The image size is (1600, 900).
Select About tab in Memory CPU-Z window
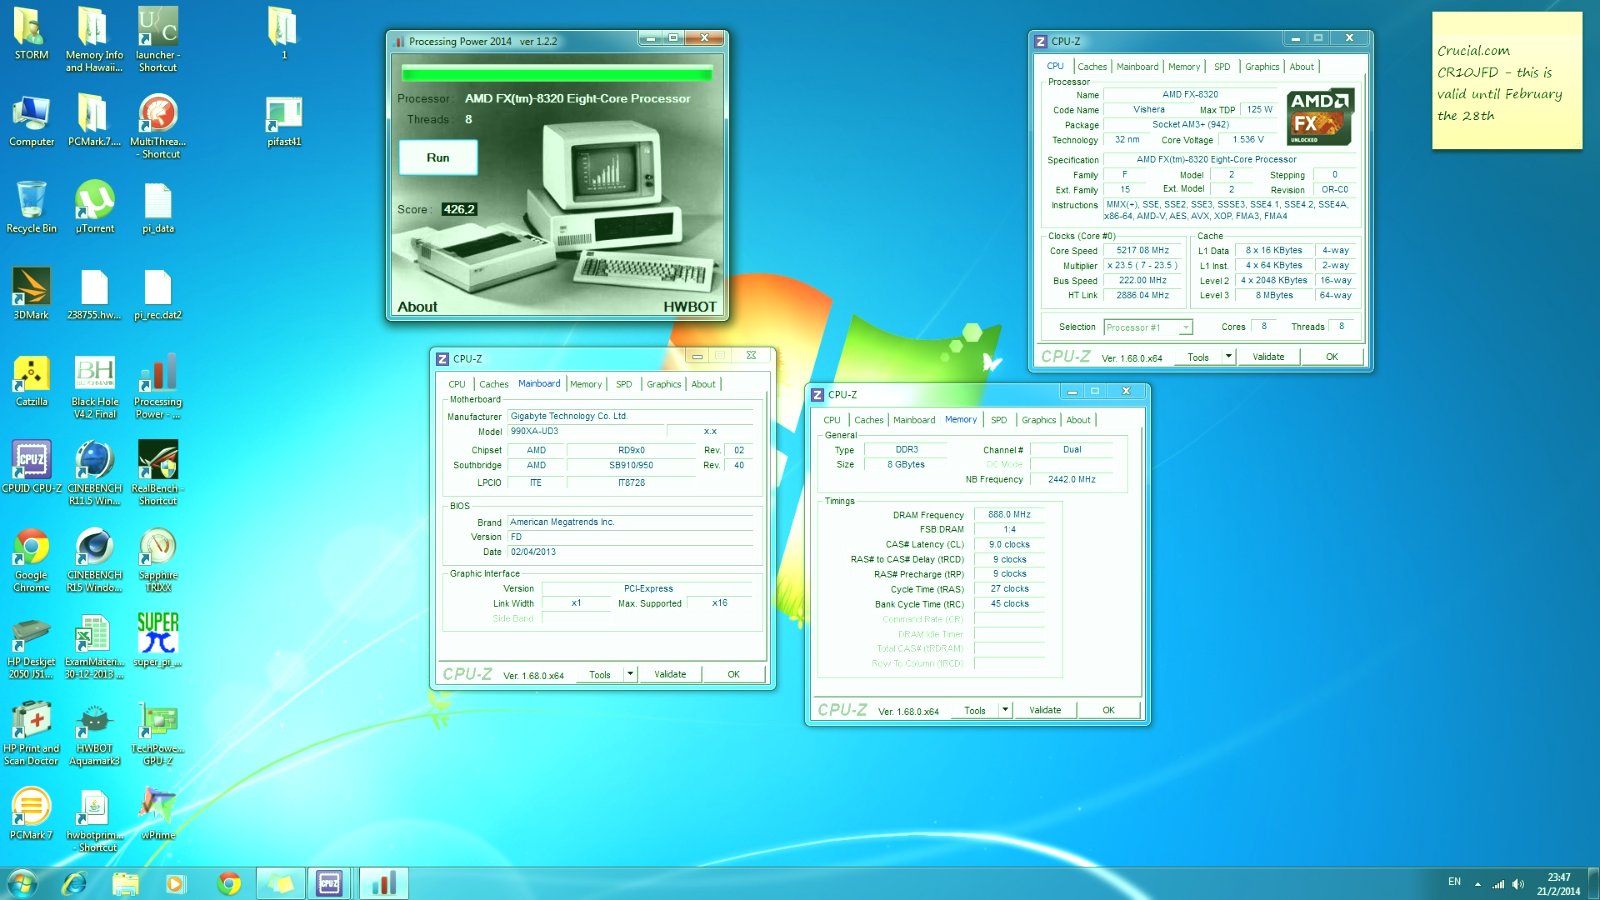(1078, 420)
